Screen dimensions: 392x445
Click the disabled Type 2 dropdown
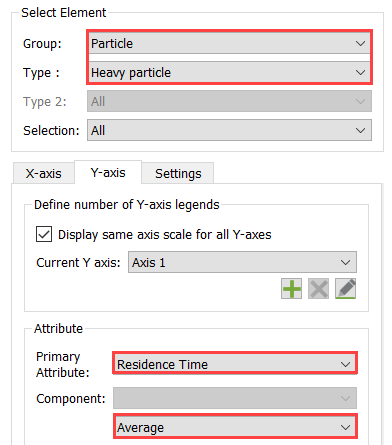(229, 101)
